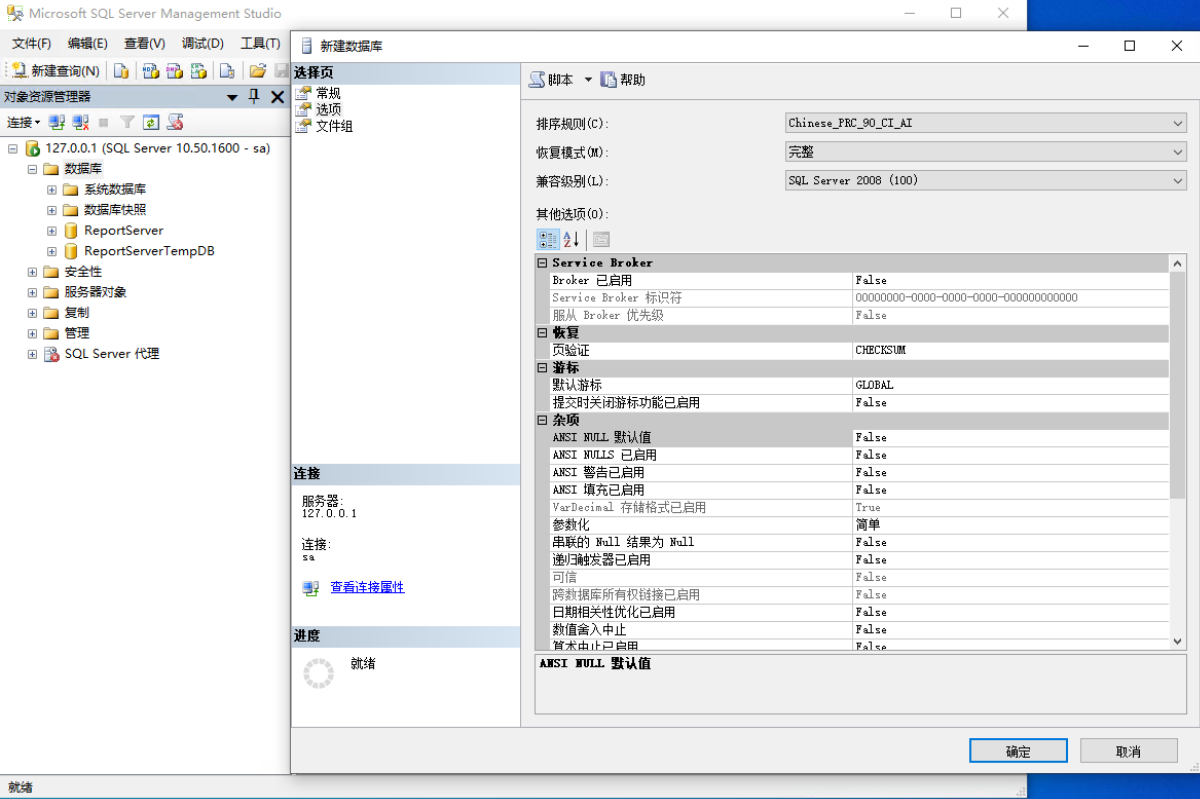The image size is (1200, 799).
Task: Collapse the Service Broker property section
Action: [x=543, y=263]
